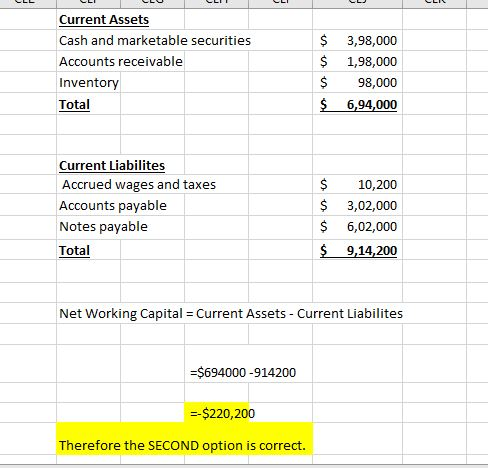Select the Net Working Capital formula text

(x=231, y=314)
